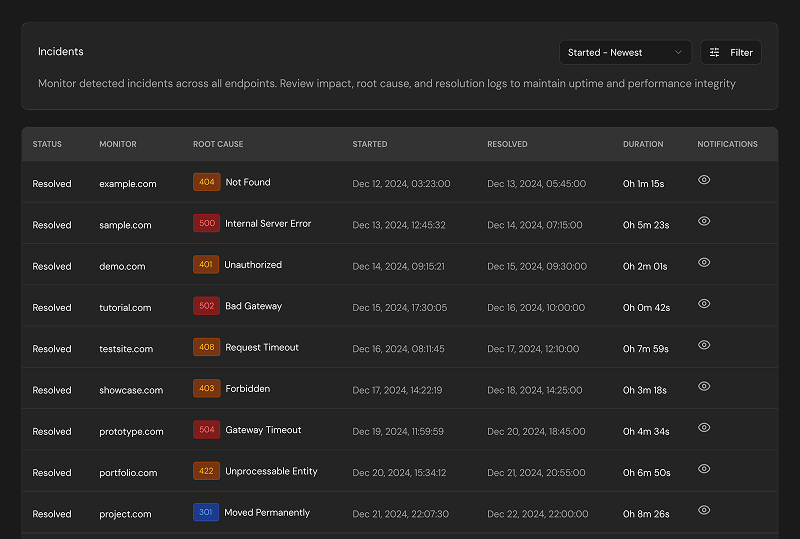Select the tutorial.com monitor cell
This screenshot has height=539, width=800.
click(125, 308)
